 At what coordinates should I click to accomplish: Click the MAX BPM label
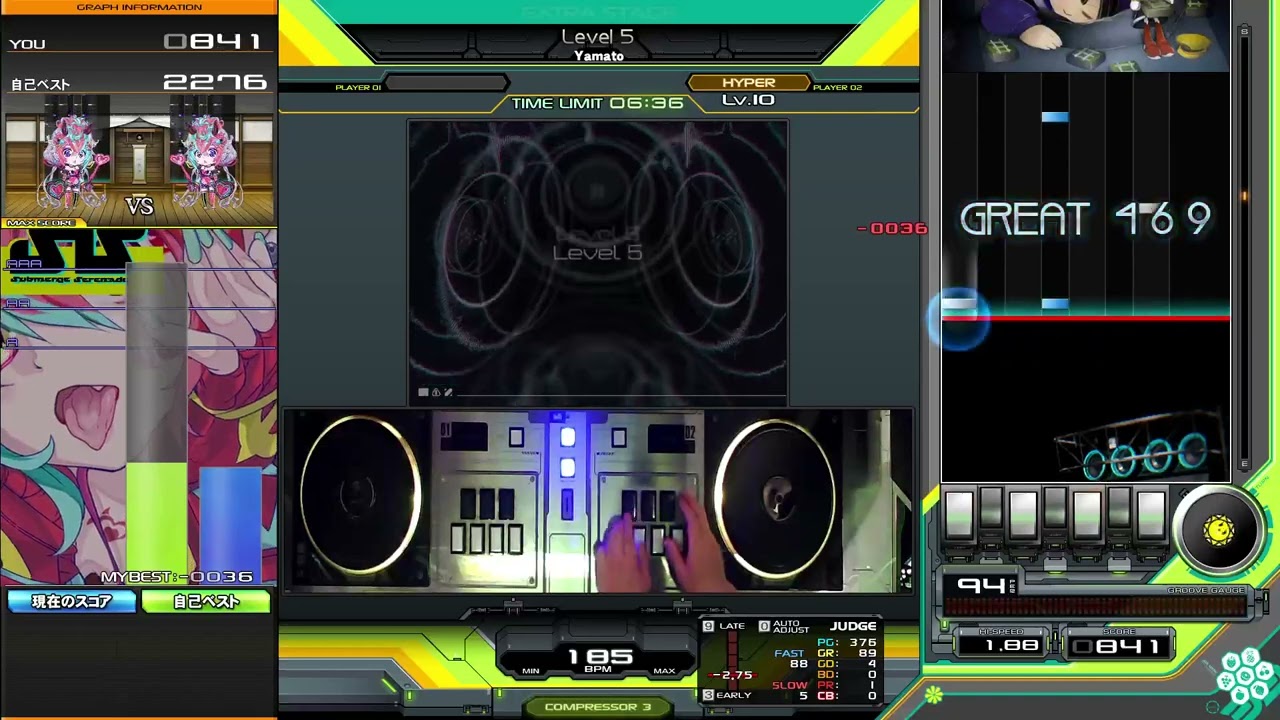click(664, 671)
